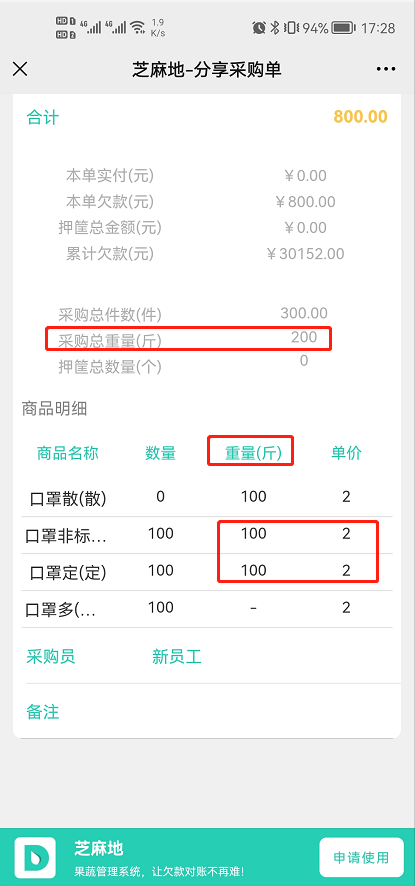Select the 口罩散(散) product row

click(207, 498)
